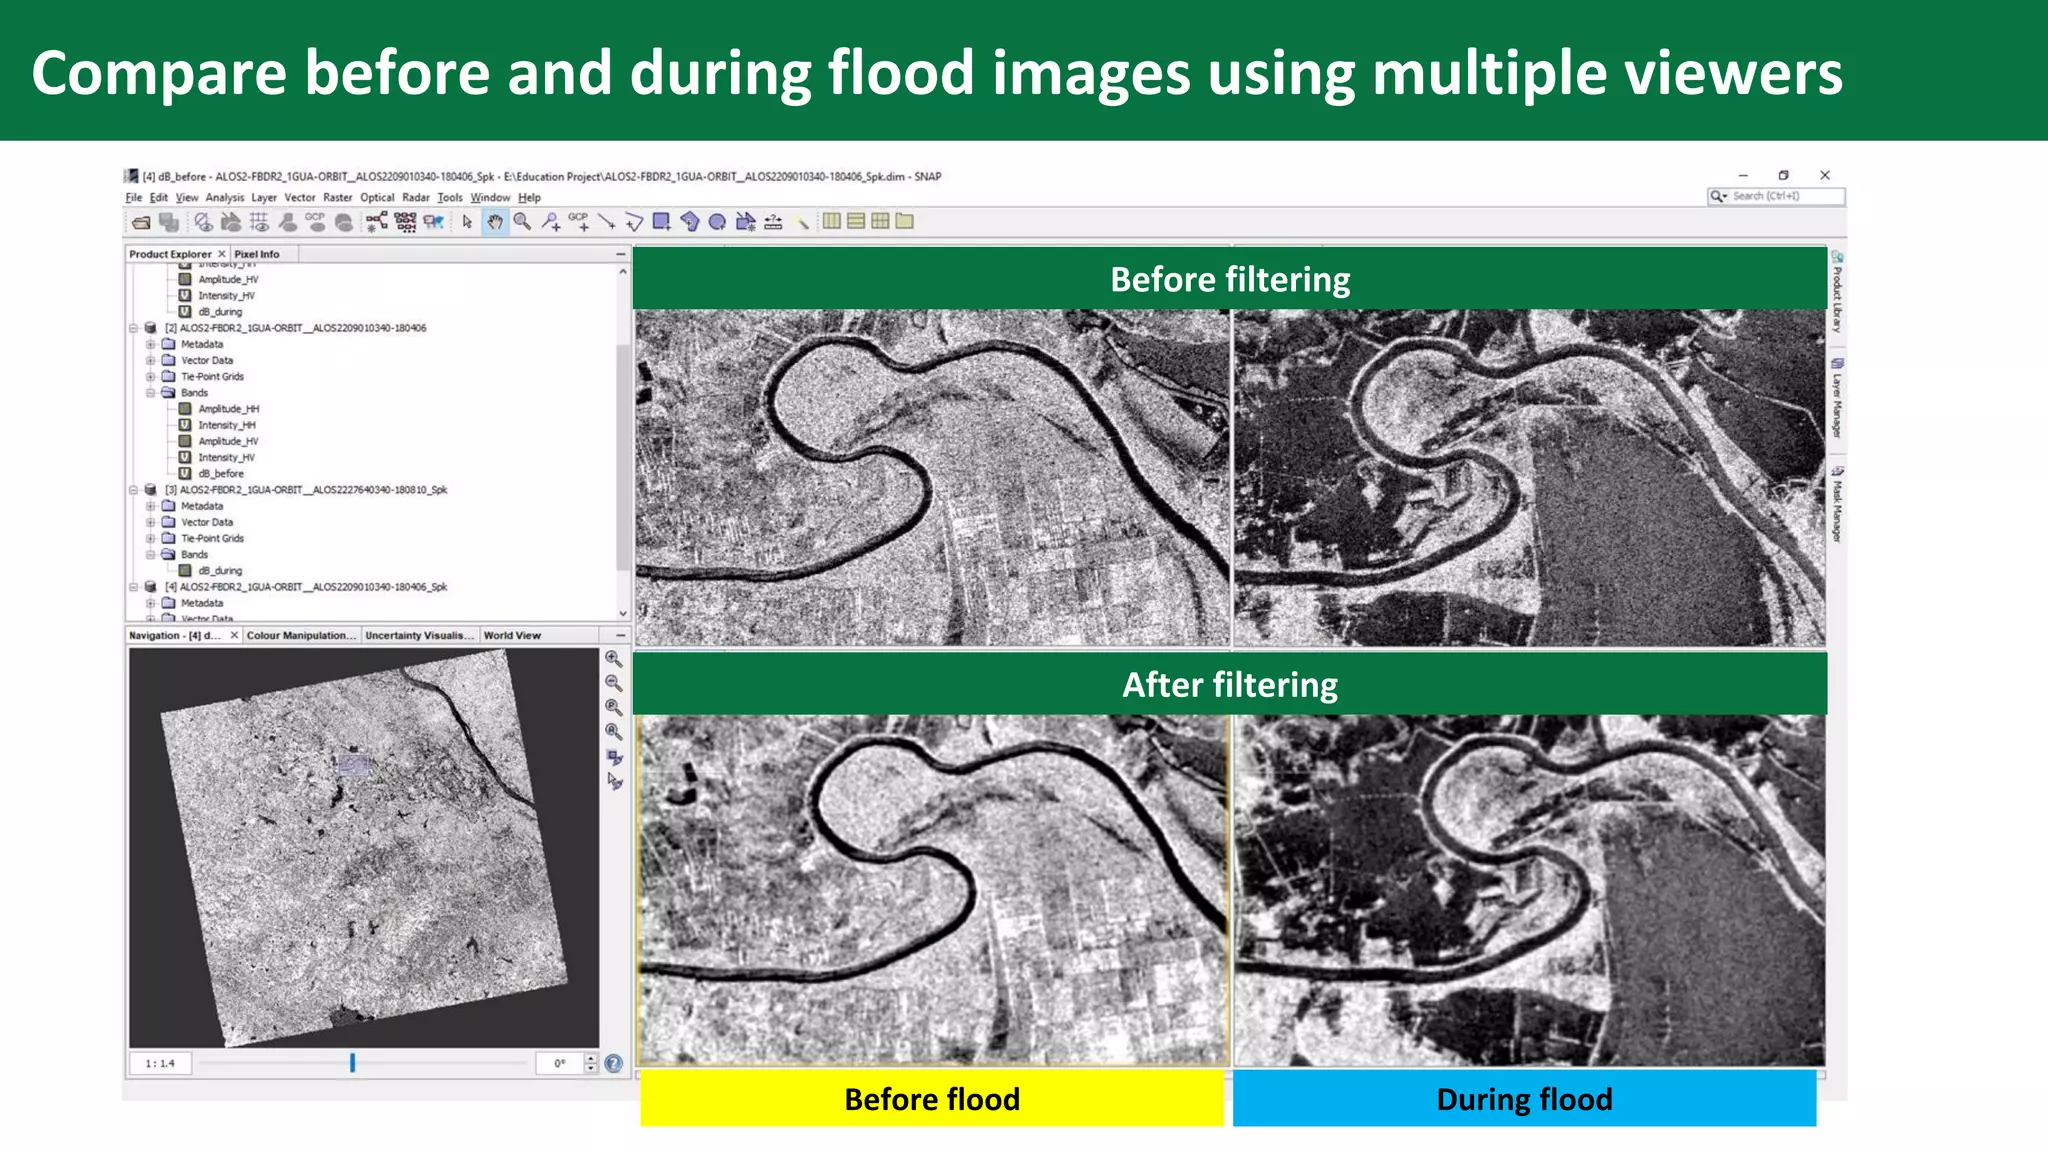
Task: Select the Draw Polygon tool
Action: click(x=689, y=222)
